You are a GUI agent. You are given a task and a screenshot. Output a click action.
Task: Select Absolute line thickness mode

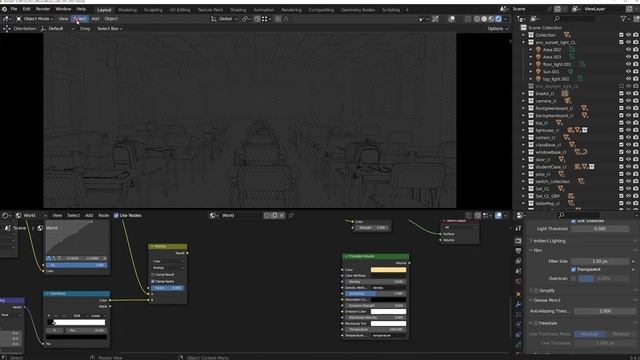(x=589, y=334)
